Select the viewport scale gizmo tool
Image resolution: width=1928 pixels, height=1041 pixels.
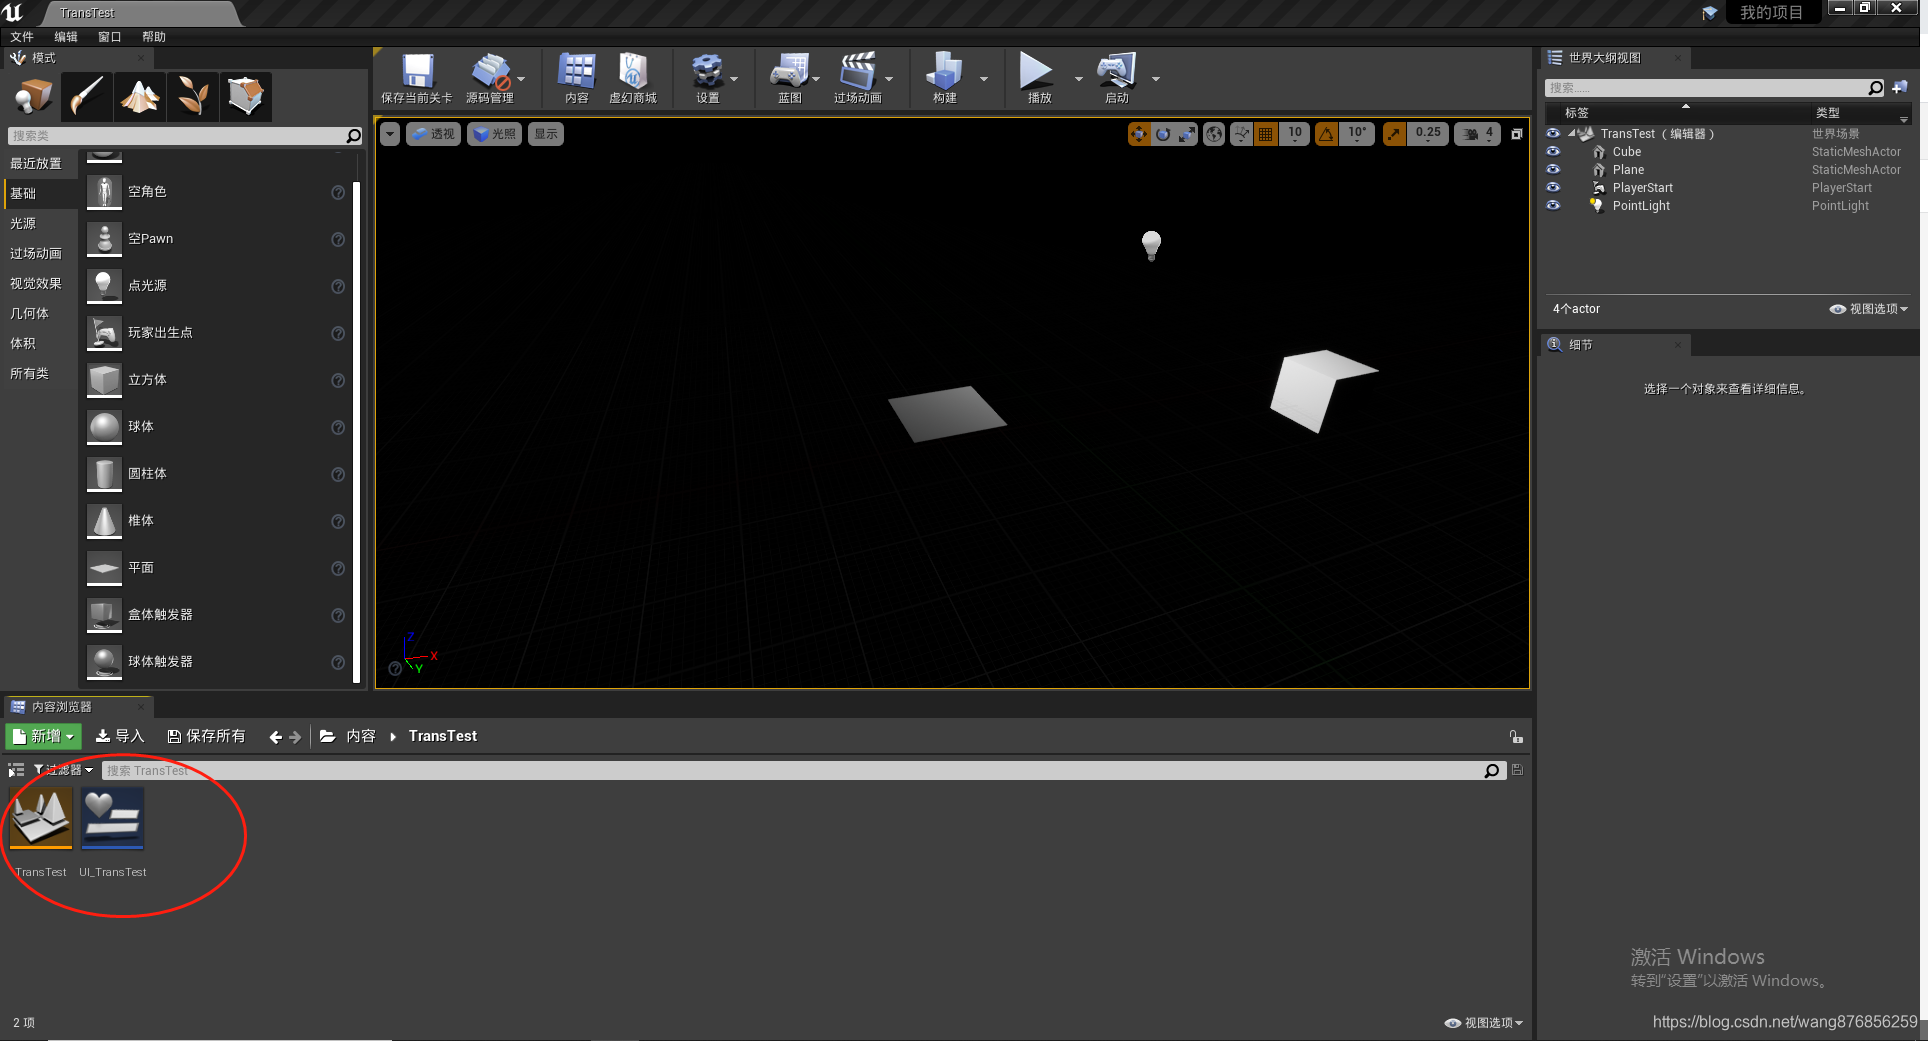tap(1187, 134)
